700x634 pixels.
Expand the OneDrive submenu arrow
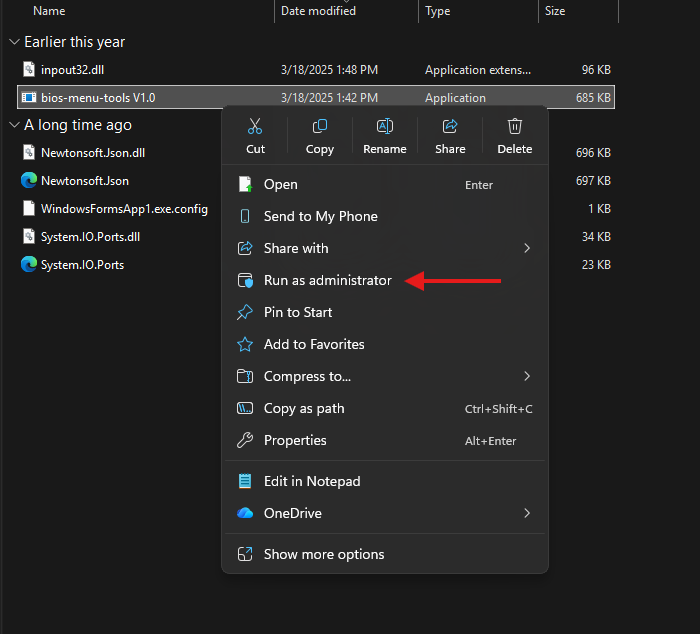[527, 513]
